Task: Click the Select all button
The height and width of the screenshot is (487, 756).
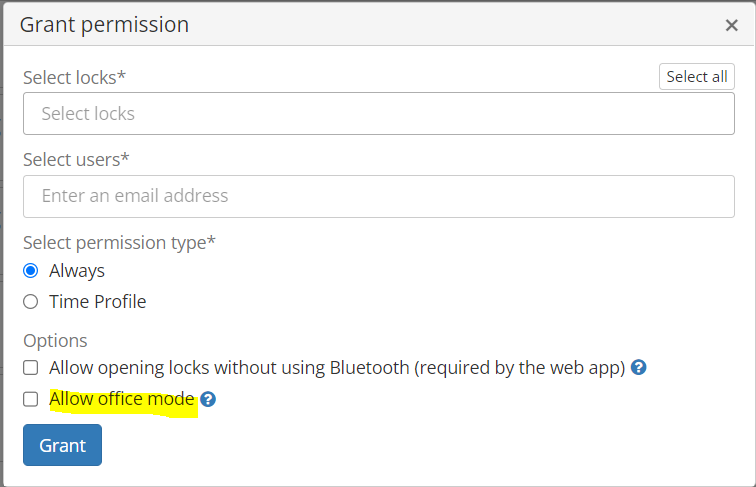Action: pyautogui.click(x=697, y=77)
